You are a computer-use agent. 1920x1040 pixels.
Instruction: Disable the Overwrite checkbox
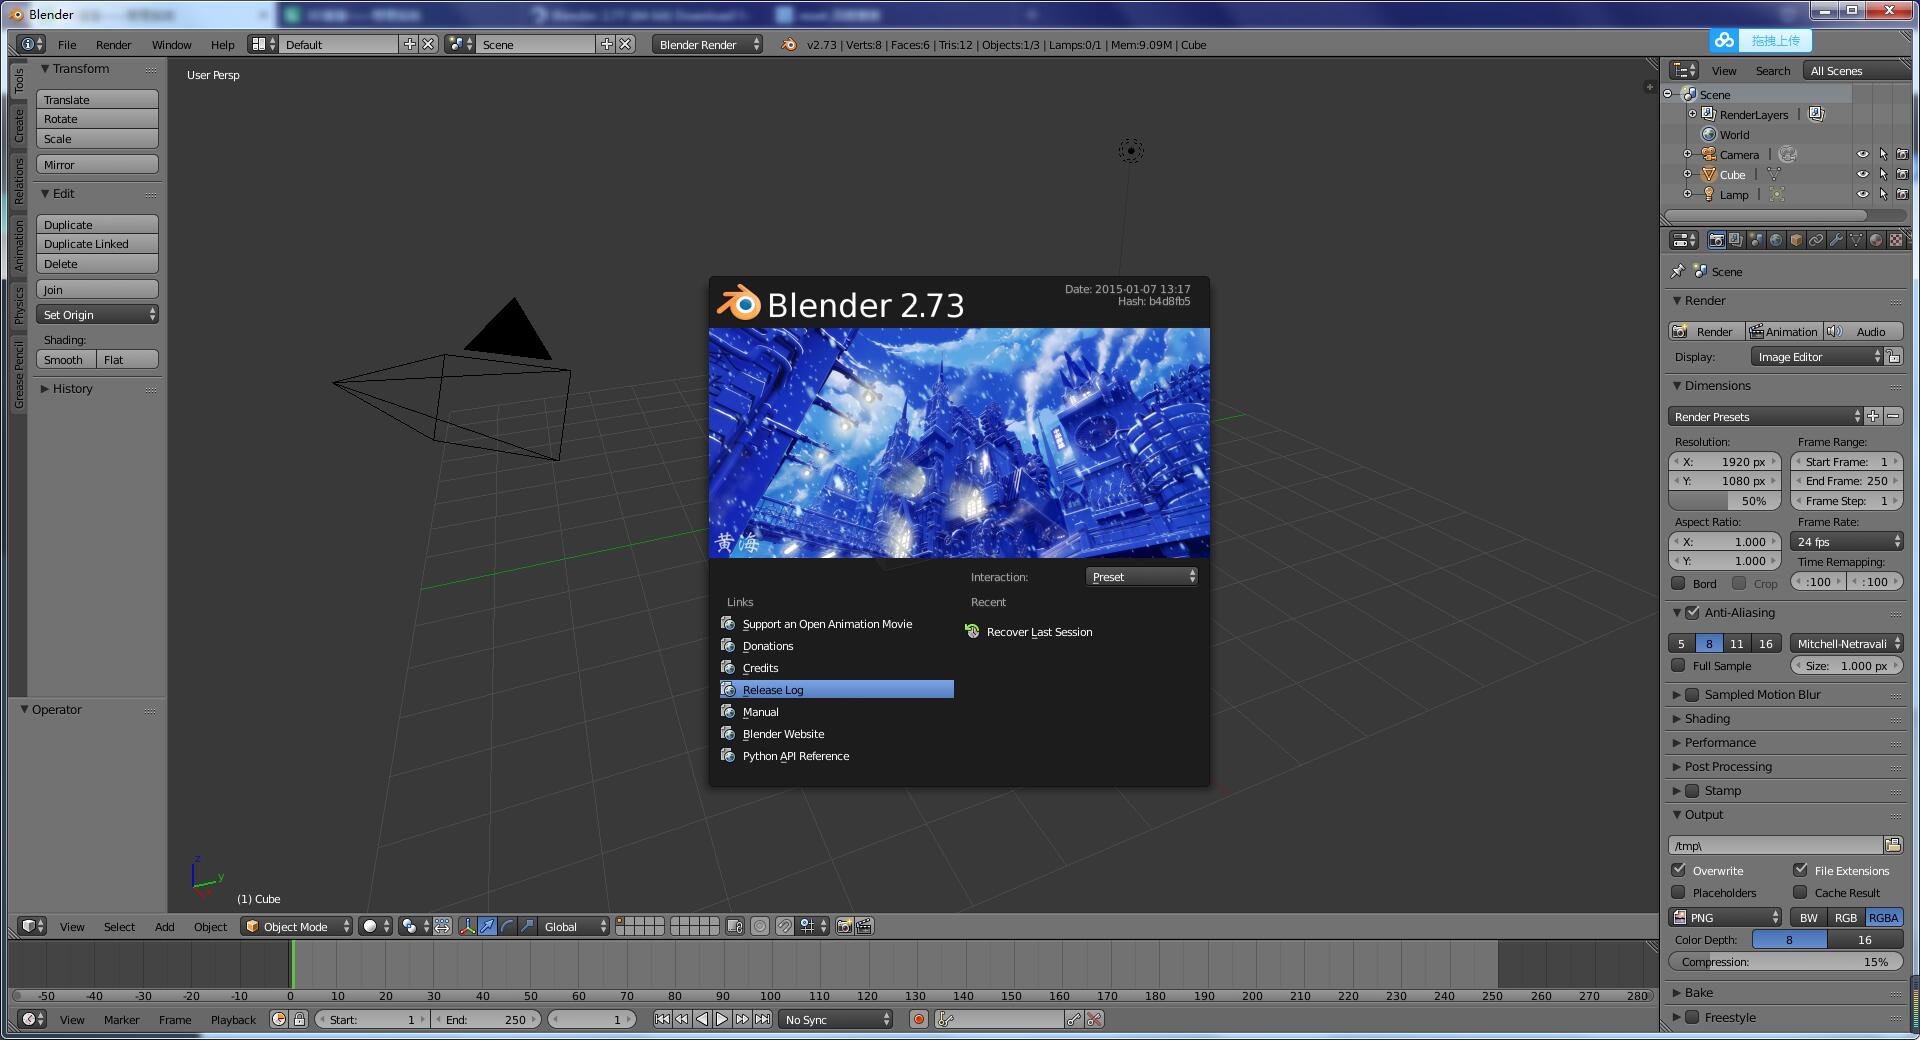pos(1679,870)
